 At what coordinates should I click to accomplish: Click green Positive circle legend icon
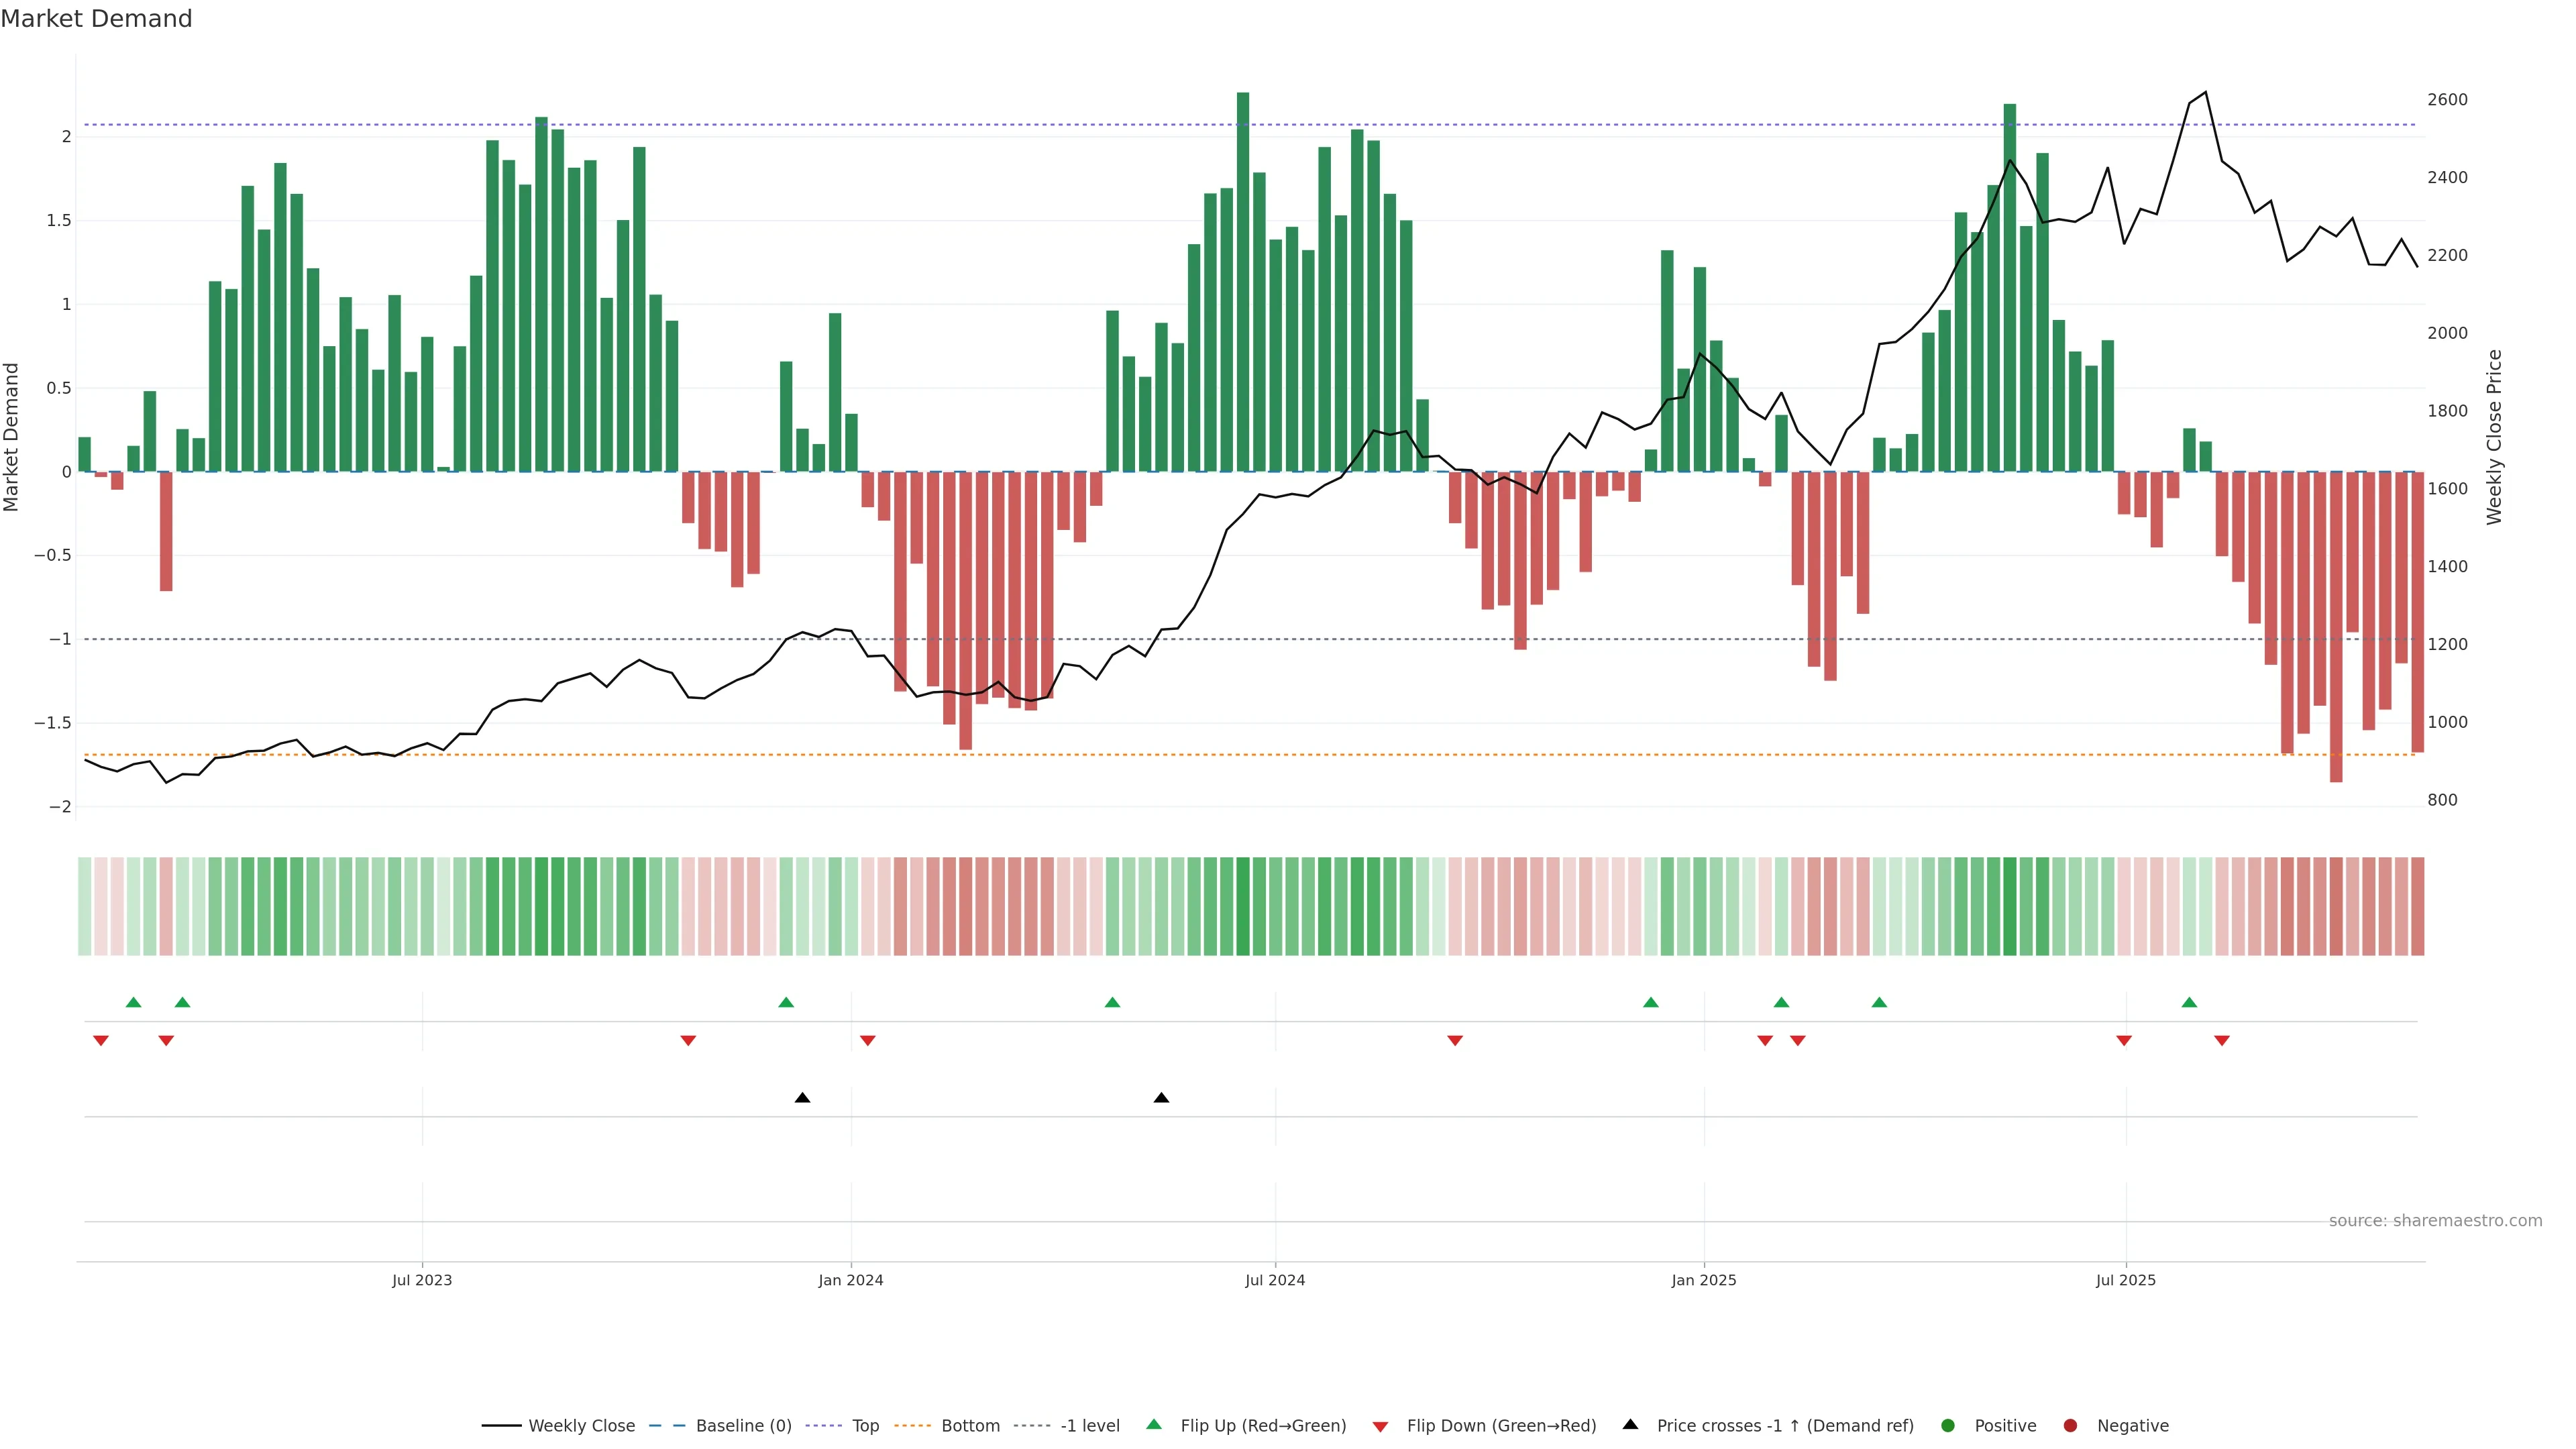pos(1947,1425)
